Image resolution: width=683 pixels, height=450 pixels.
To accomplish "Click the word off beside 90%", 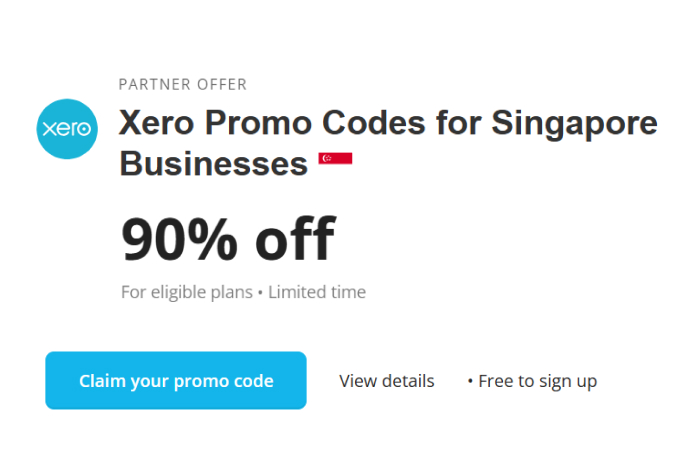I will 294,240.
